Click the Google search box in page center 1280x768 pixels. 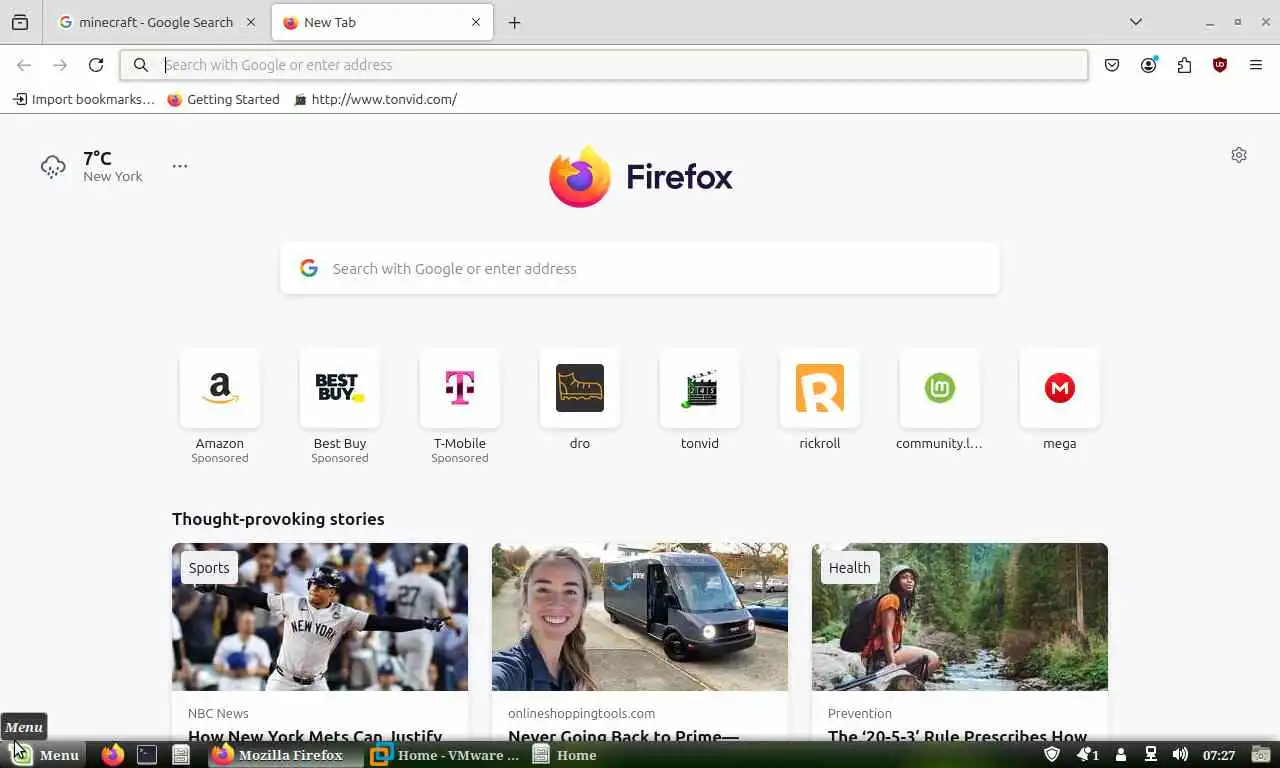pyautogui.click(x=640, y=268)
